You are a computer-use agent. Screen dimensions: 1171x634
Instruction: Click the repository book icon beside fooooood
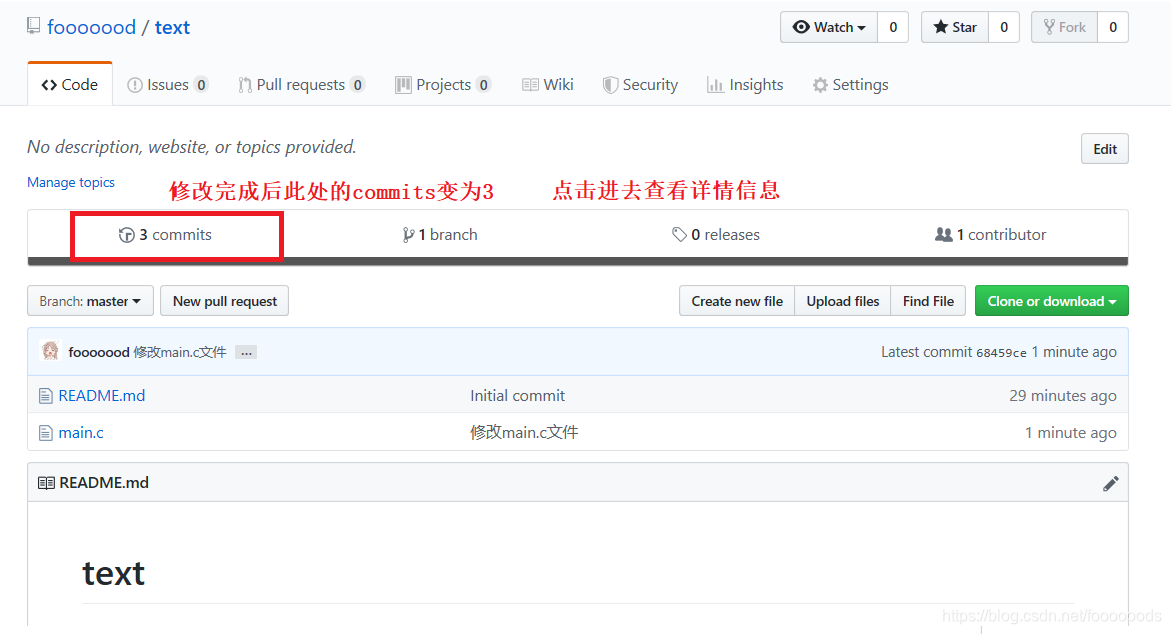pos(34,27)
